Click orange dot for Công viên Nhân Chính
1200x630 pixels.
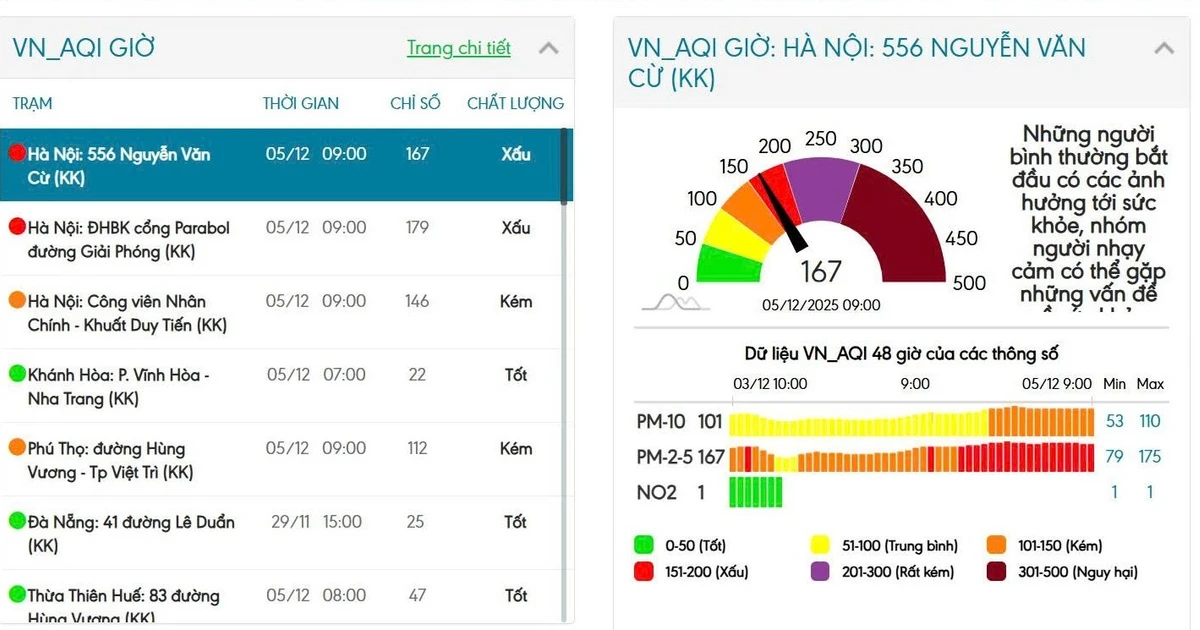(x=17, y=300)
